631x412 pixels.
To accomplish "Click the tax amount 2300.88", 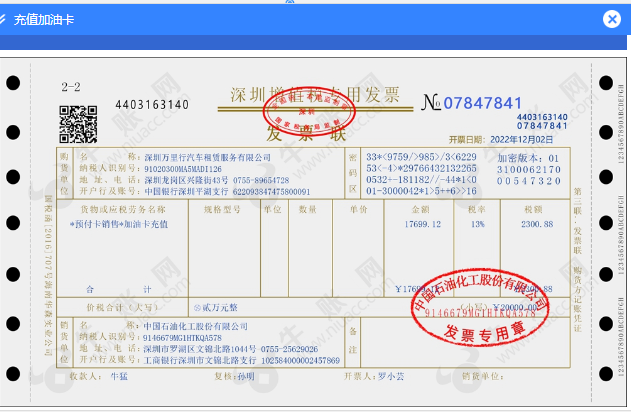I will pos(537,224).
